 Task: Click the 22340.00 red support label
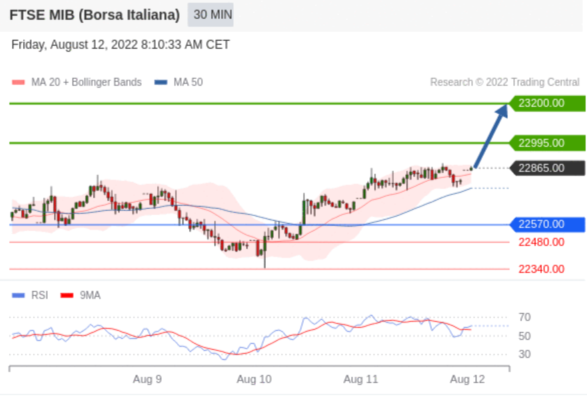[x=541, y=269]
